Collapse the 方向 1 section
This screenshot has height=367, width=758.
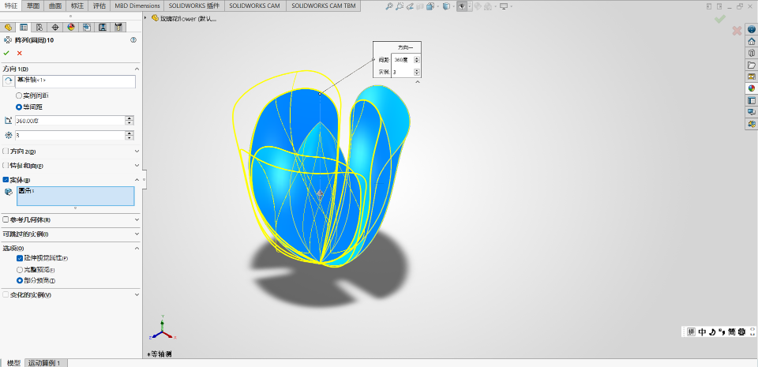[137, 69]
